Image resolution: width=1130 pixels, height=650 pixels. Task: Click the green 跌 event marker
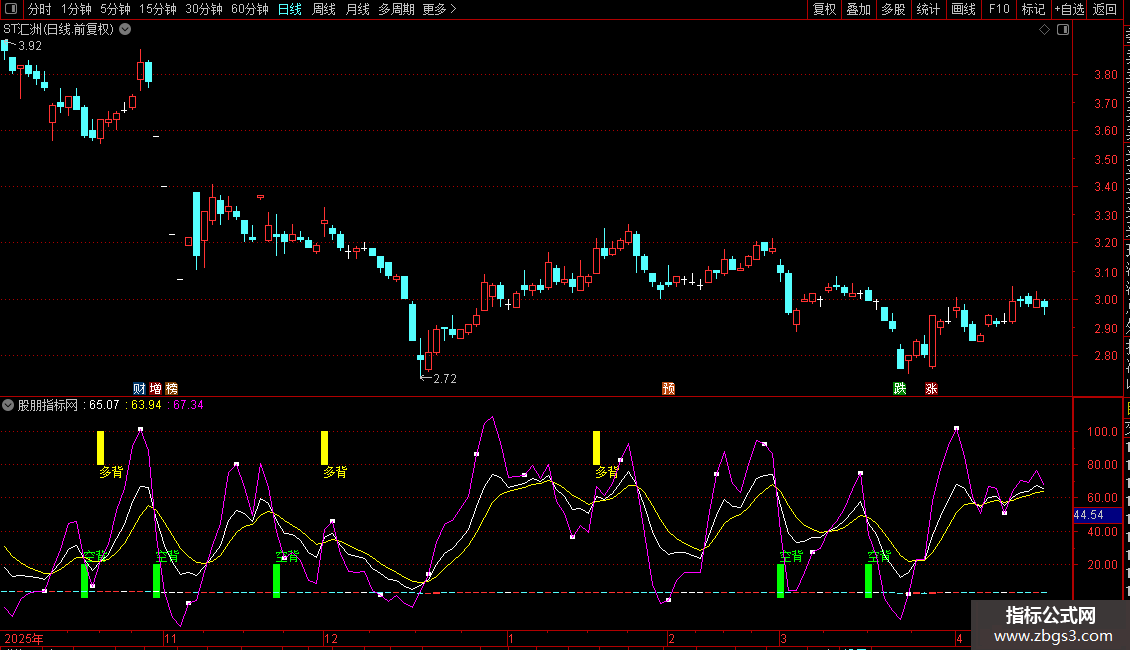pyautogui.click(x=900, y=388)
